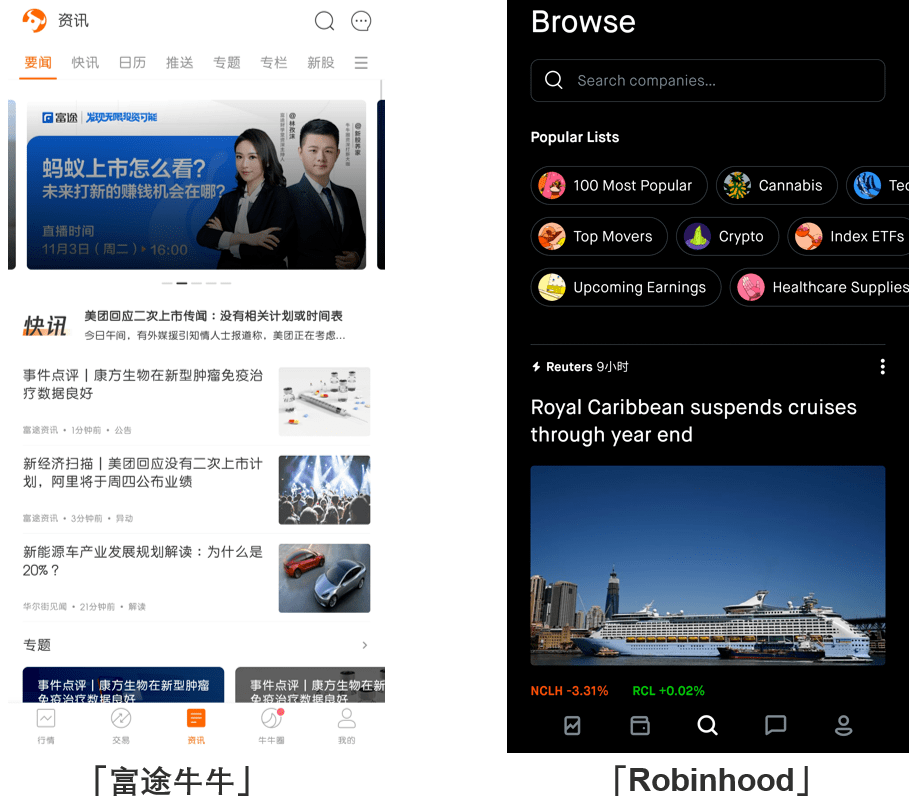Click the Search companies input field
Viewport: 909px width, 799px height.
707,80
